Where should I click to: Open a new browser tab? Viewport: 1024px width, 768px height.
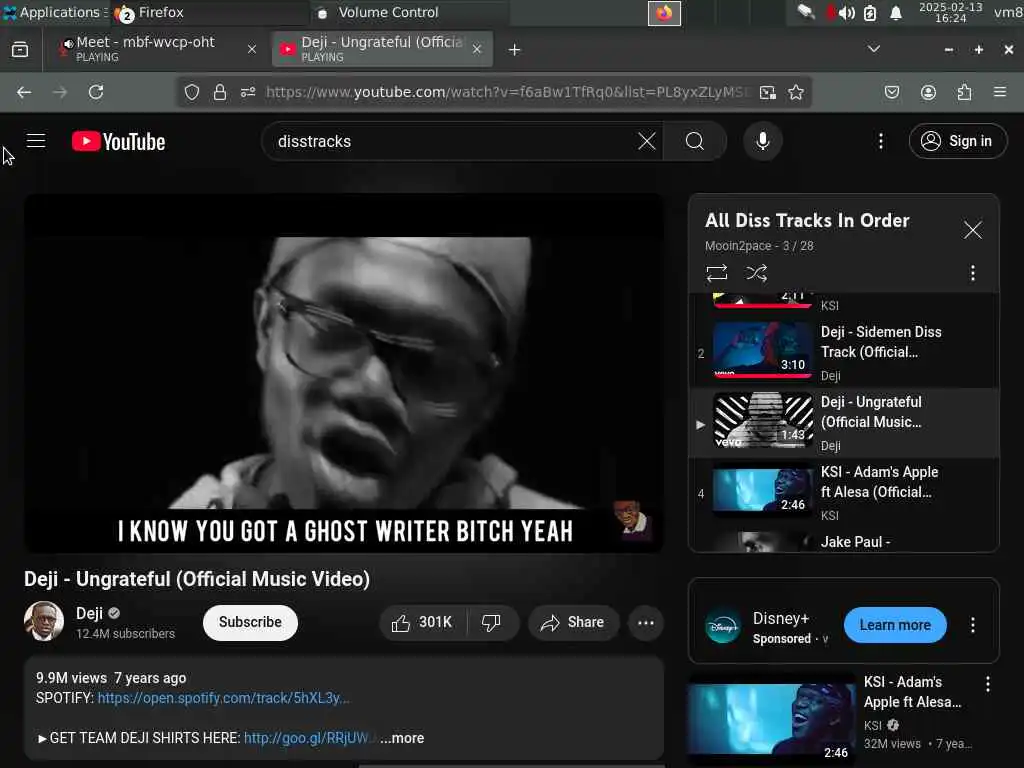515,50
